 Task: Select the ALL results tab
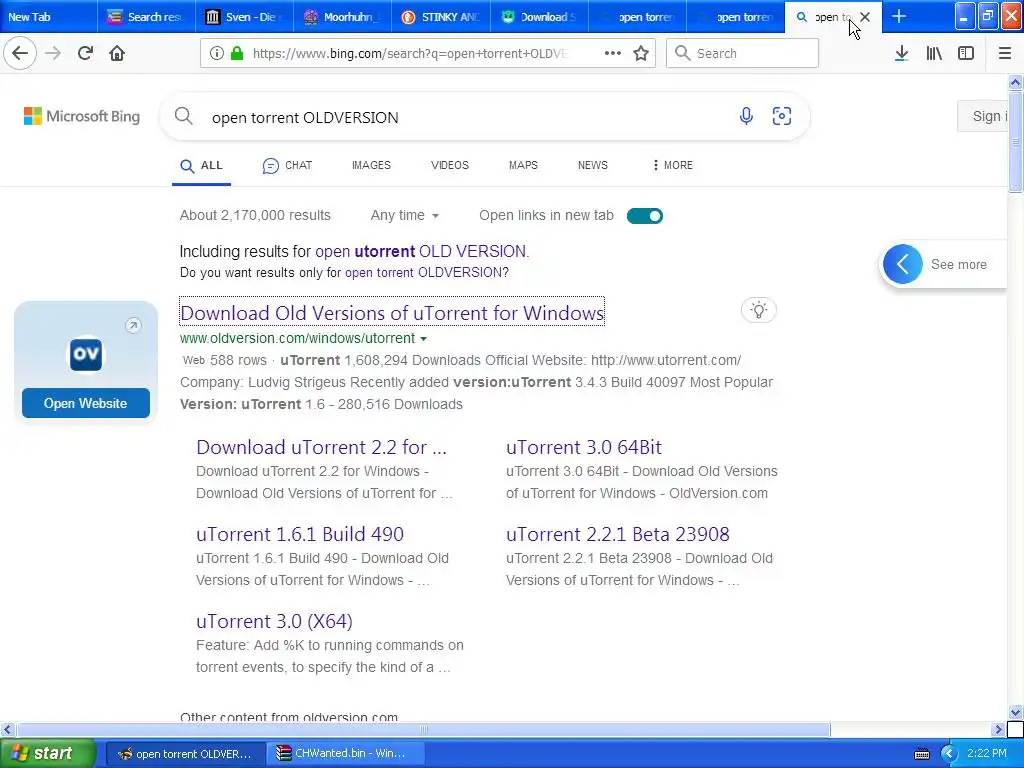tap(201, 165)
